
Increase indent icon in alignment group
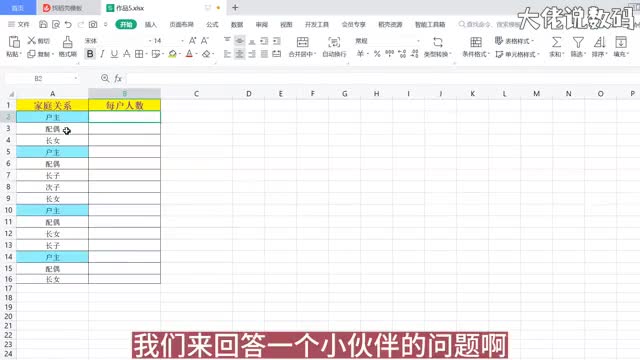pyautogui.click(x=277, y=41)
